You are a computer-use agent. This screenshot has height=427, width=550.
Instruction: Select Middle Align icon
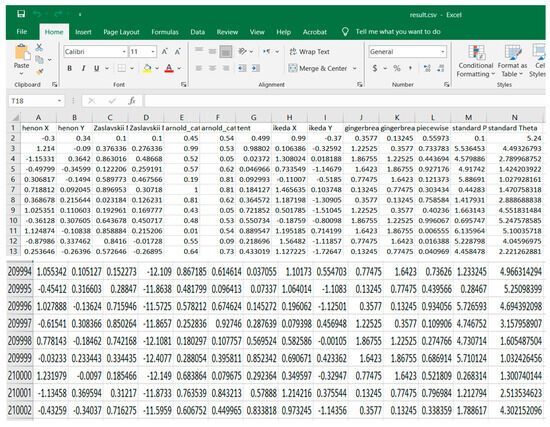pos(212,51)
